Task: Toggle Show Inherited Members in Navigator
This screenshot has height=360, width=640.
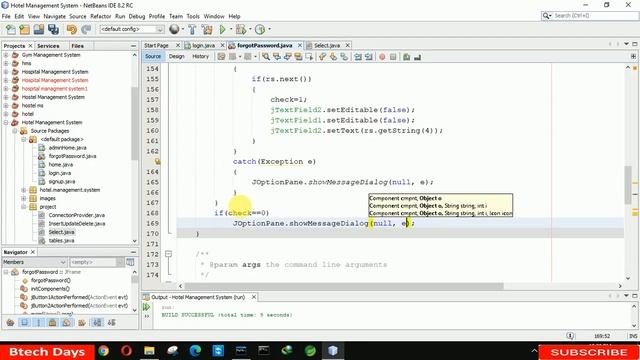Action: pos(11,323)
